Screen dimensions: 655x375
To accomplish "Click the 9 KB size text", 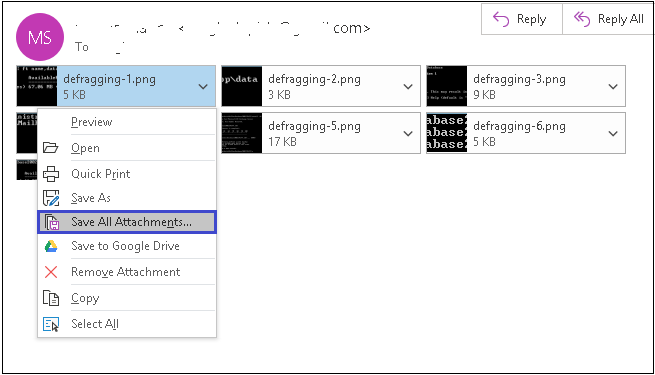I will click(x=484, y=95).
